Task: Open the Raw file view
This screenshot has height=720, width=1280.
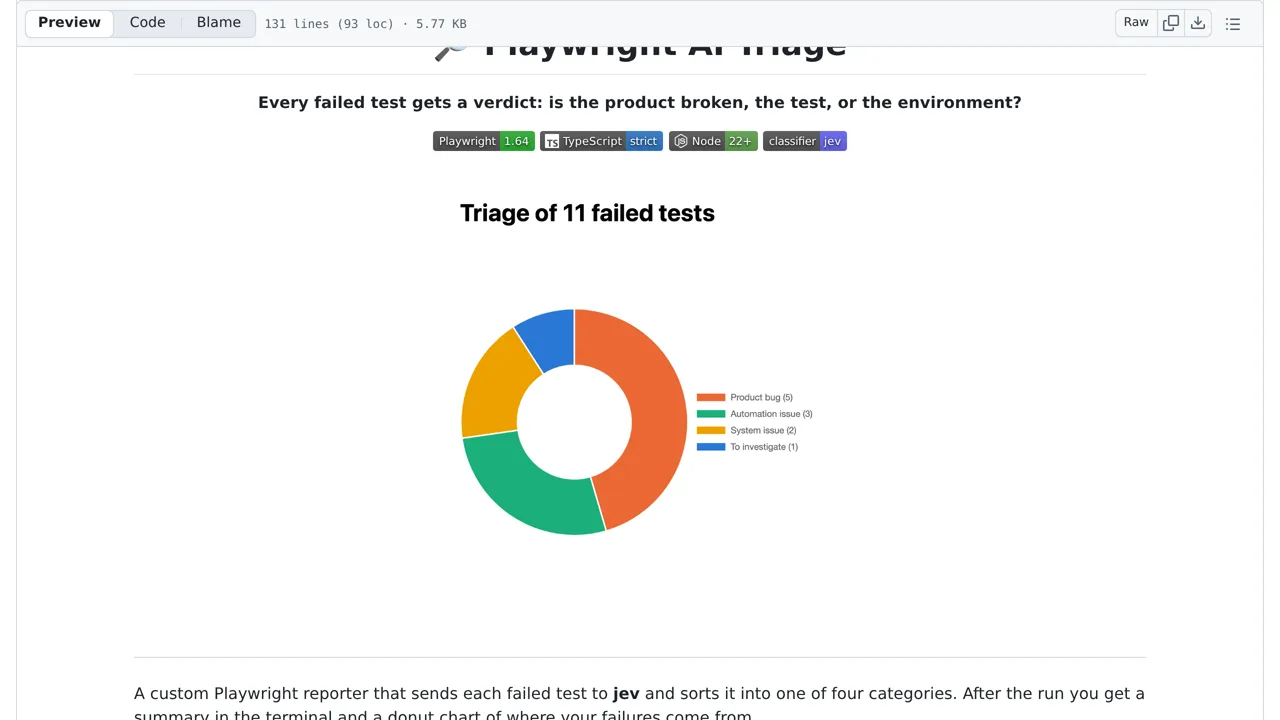Action: (x=1136, y=23)
